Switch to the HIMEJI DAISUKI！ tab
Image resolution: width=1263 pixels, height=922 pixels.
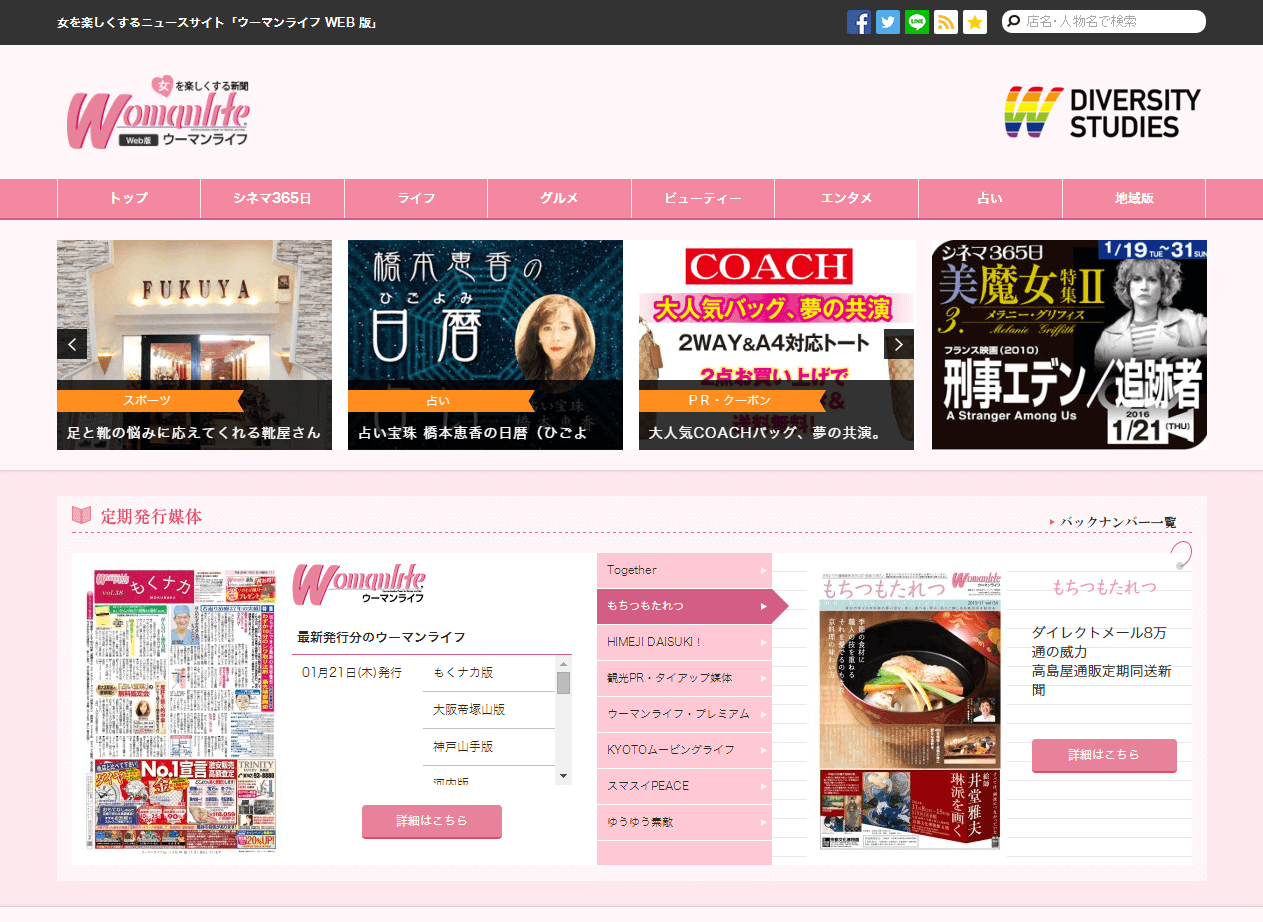[684, 642]
